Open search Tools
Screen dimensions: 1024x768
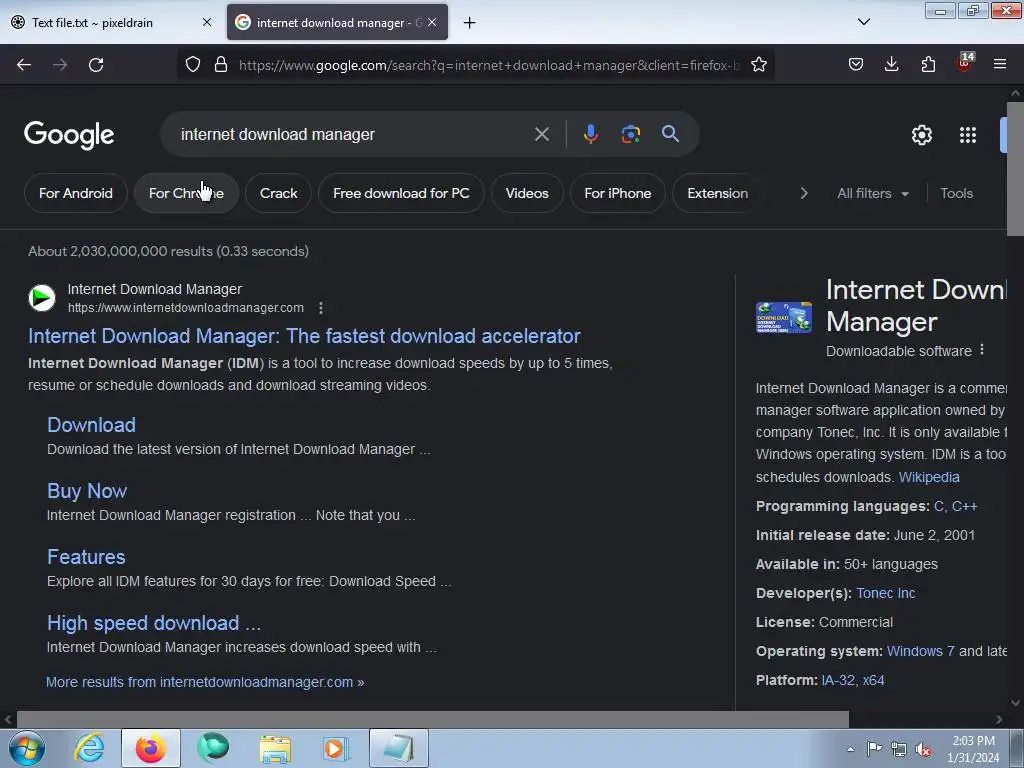956,193
